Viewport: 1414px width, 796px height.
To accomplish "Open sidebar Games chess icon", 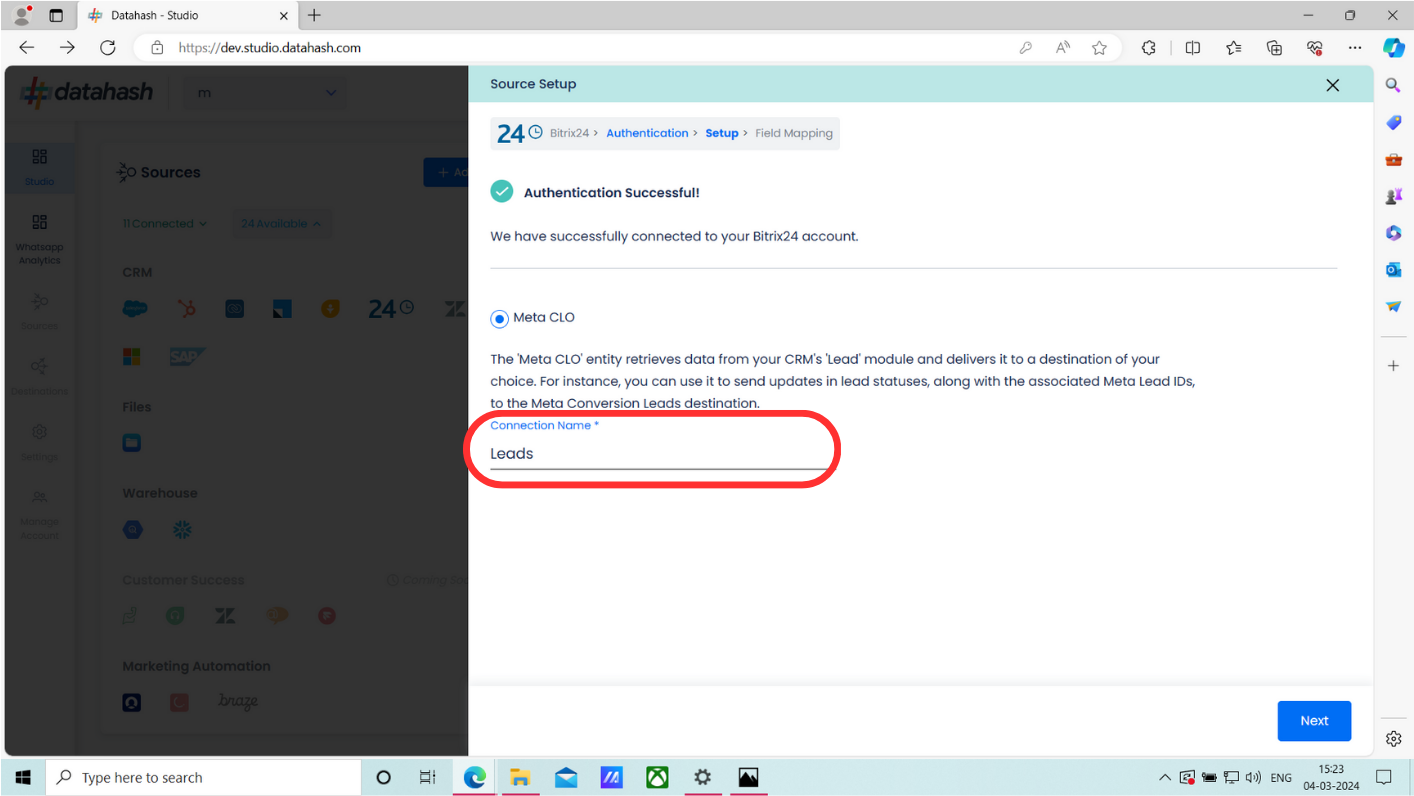I will pyautogui.click(x=1393, y=196).
